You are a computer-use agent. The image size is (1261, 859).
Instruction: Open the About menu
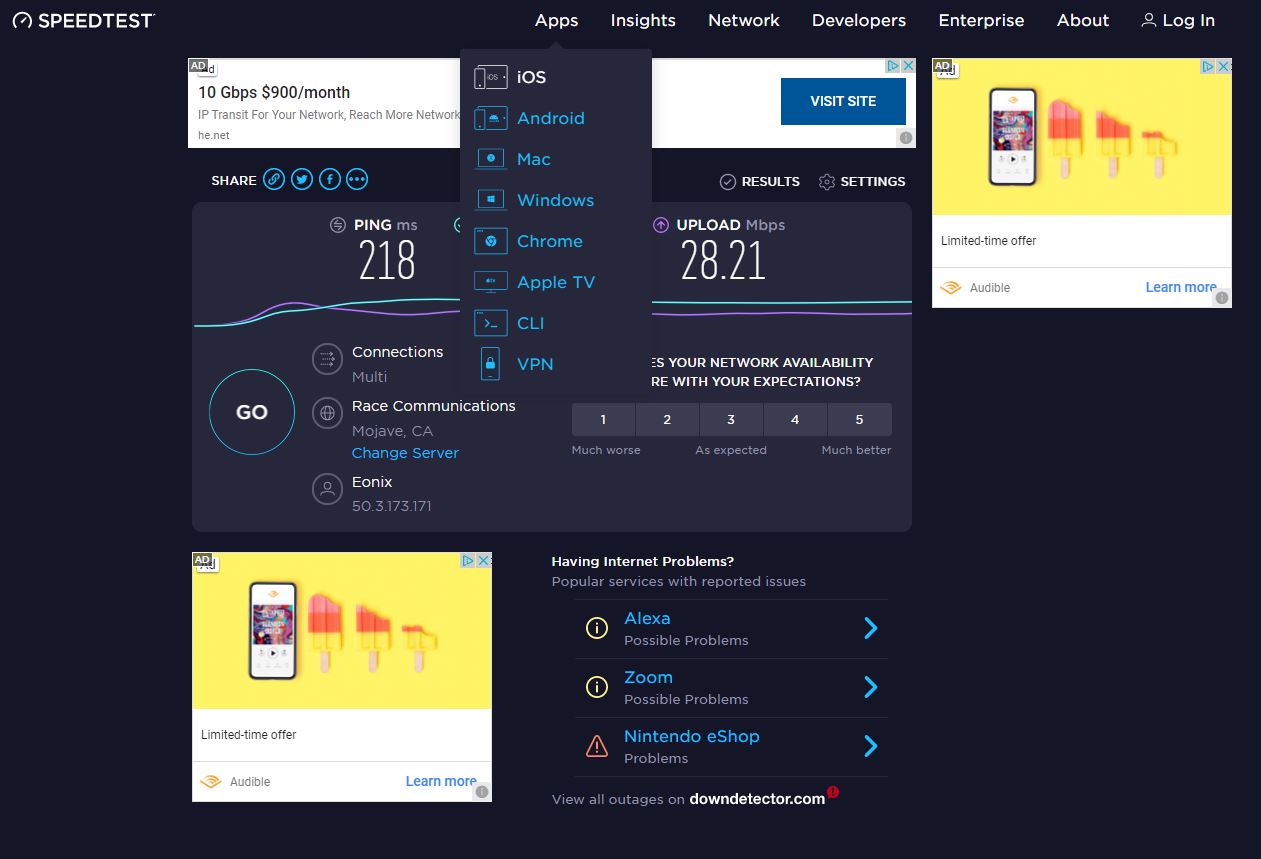(1083, 20)
